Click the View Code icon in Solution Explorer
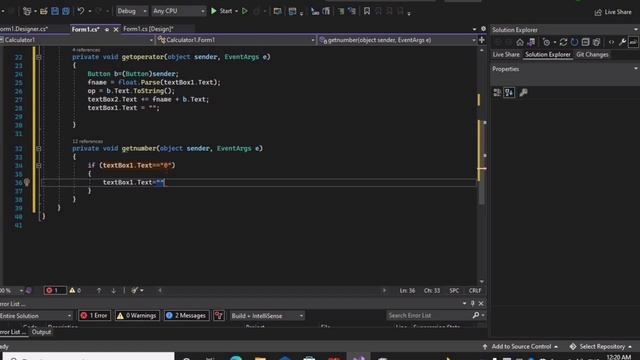This screenshot has height=360, width=640. pos(611,42)
